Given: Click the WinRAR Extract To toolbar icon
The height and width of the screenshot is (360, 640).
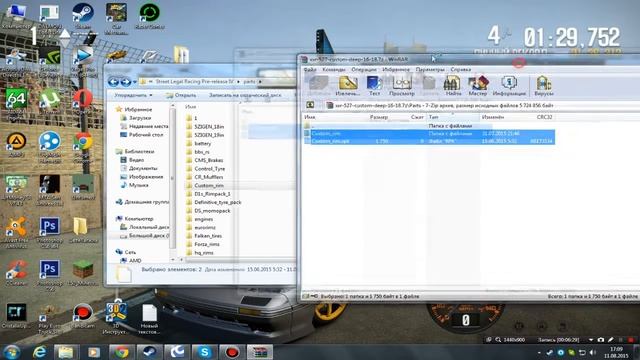Looking at the screenshot, I should point(348,86).
